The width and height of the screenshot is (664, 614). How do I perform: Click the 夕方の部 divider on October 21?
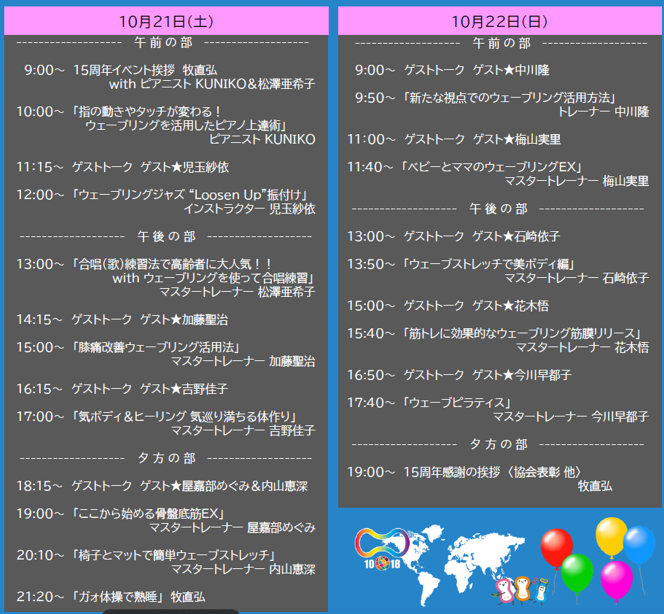(165, 458)
